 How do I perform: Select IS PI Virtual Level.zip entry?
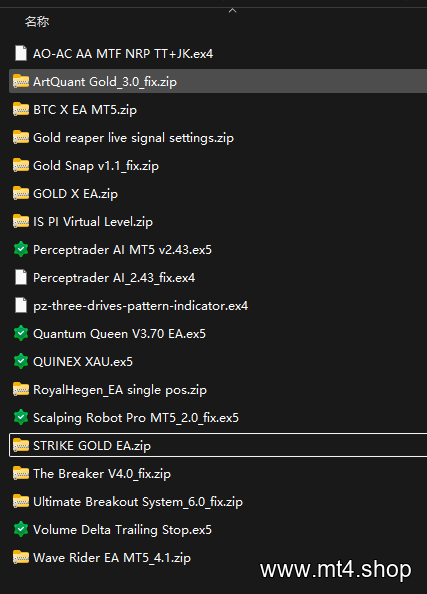(218, 222)
